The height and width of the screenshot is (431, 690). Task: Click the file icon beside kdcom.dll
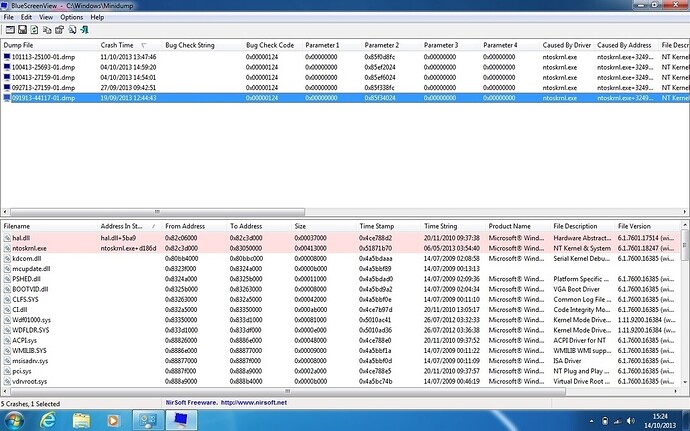tap(7, 258)
